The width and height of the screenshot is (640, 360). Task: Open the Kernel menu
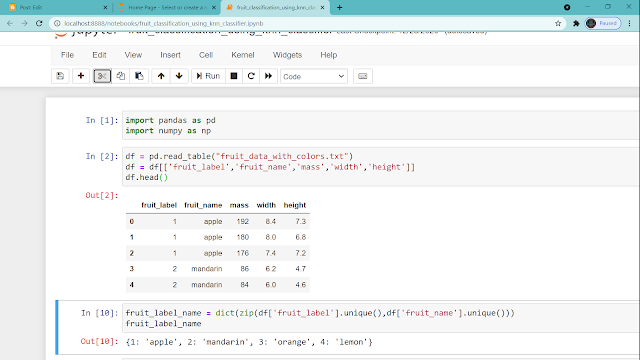[x=242, y=55]
